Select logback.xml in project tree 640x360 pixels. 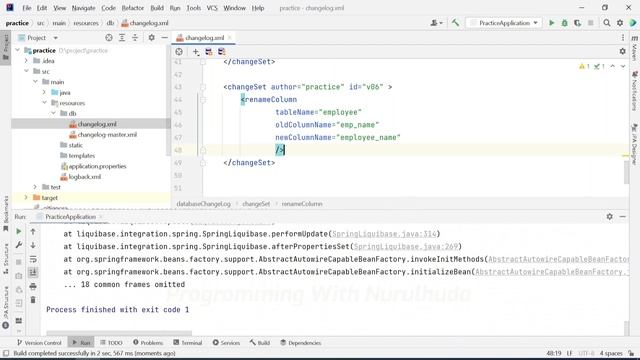(x=84, y=177)
